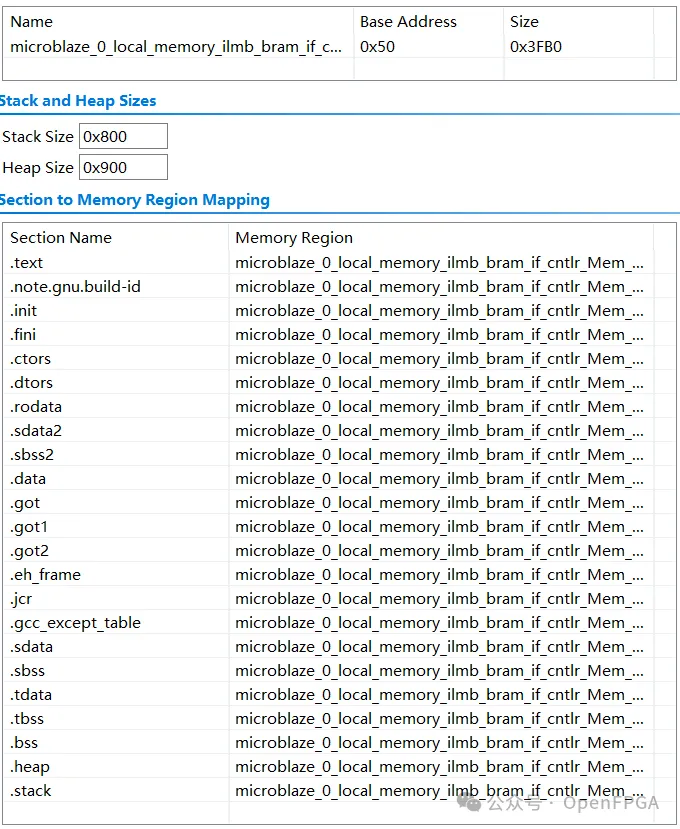Select the .note.gnu.build-id section name
Screen dimensions: 680x829
click(x=75, y=287)
